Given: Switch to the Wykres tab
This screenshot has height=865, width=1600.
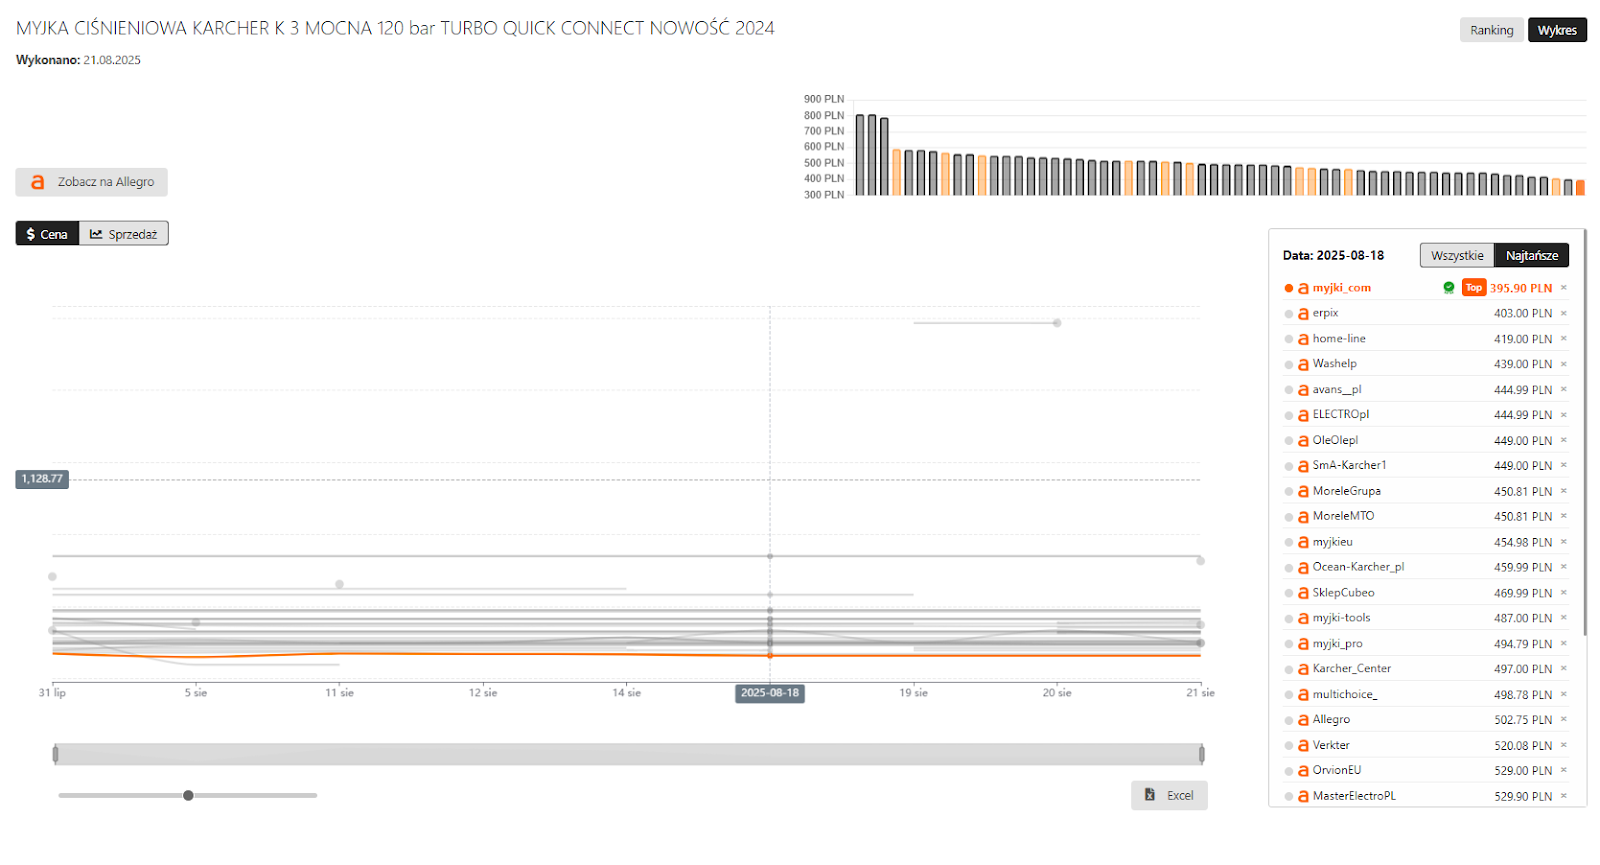Looking at the screenshot, I should coord(1557,30).
